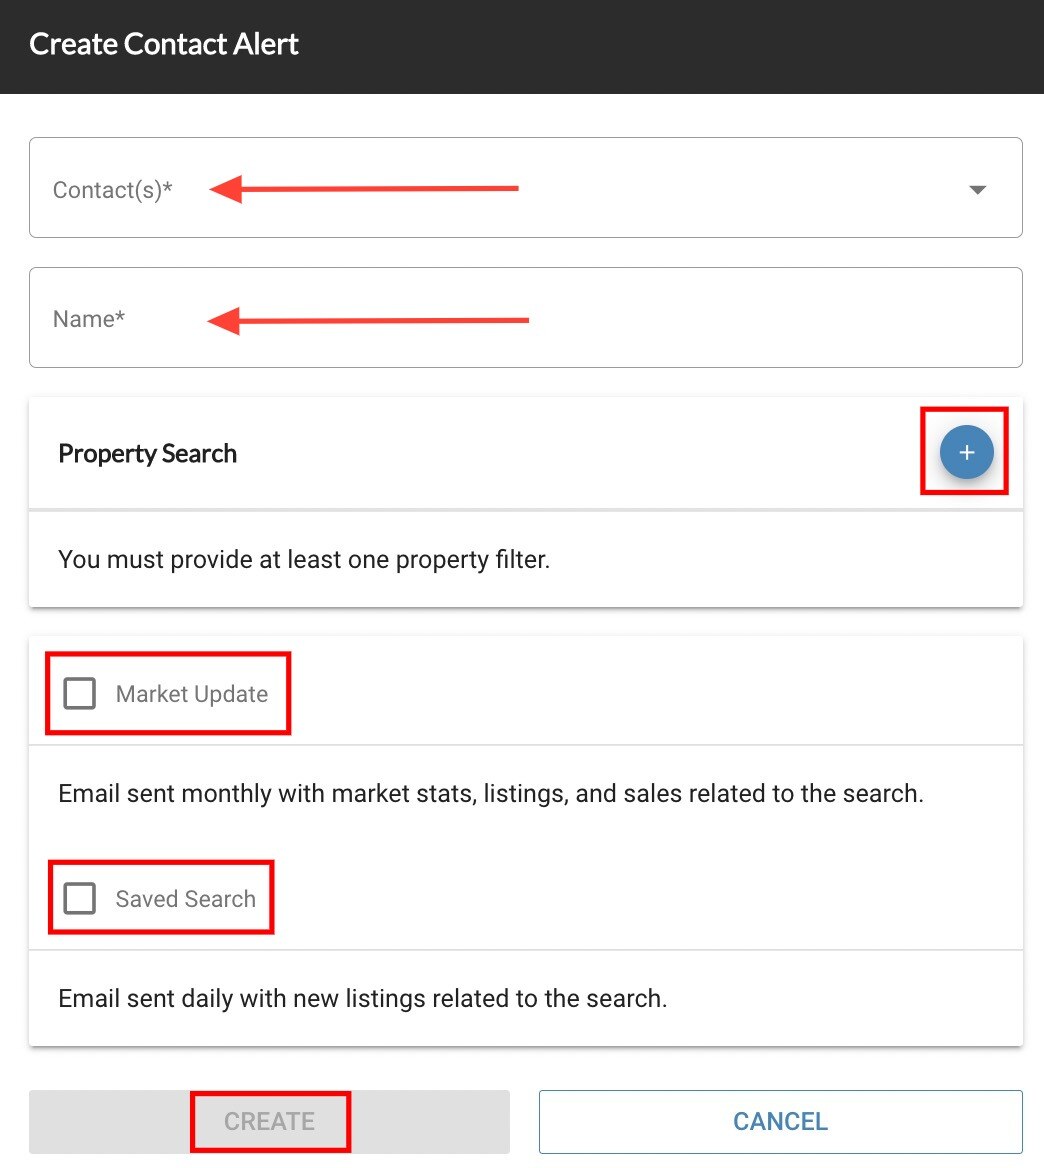Click the Create Contact Alert title

164,44
